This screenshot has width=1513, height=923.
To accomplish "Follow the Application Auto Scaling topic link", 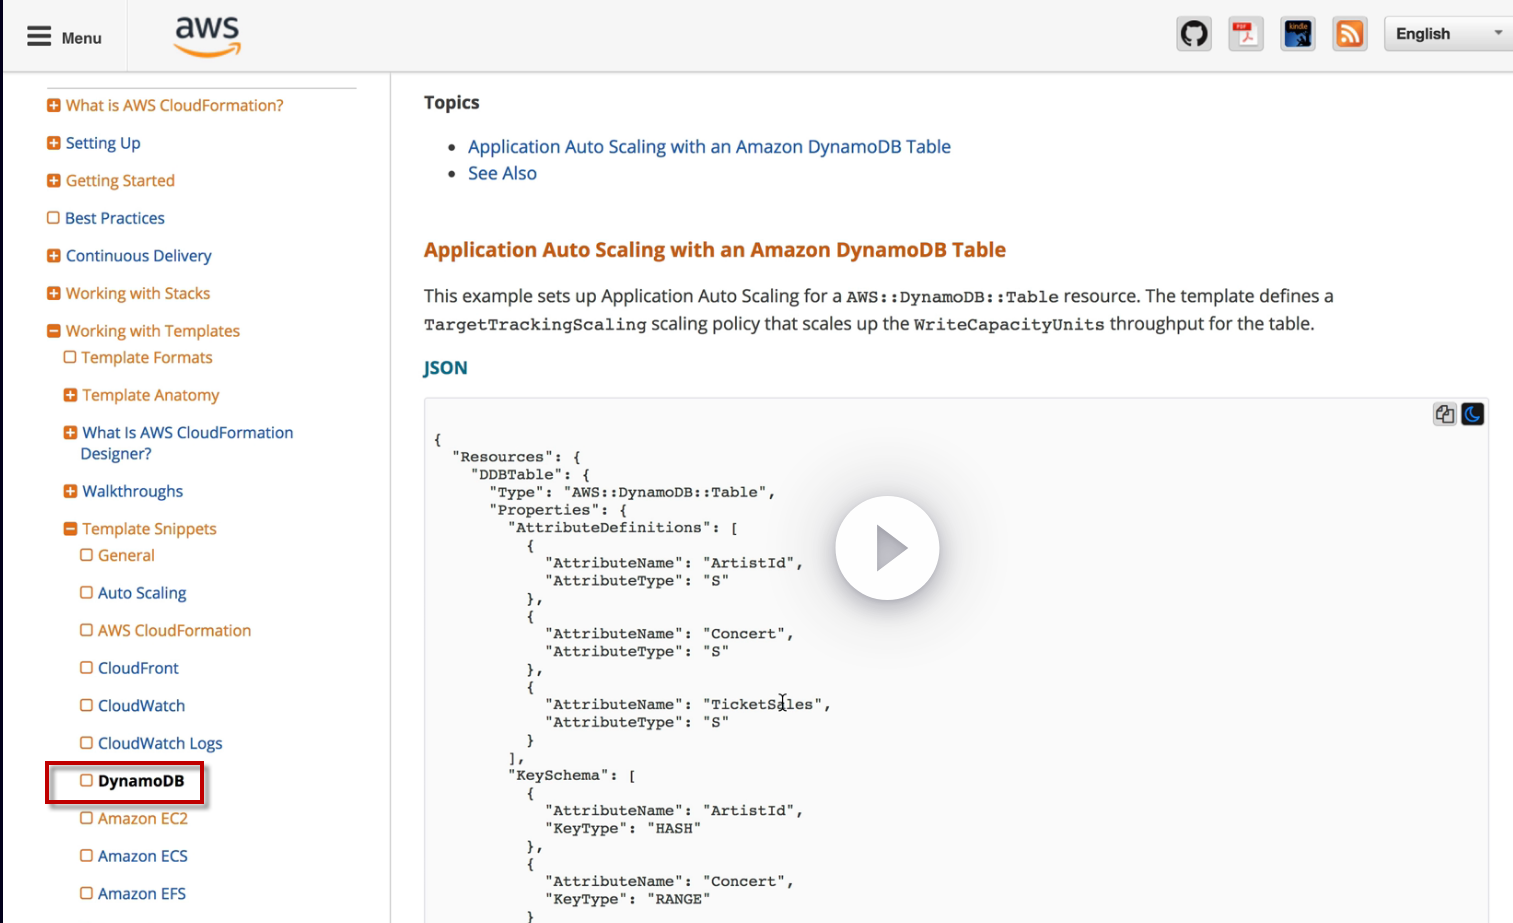I will (x=709, y=147).
